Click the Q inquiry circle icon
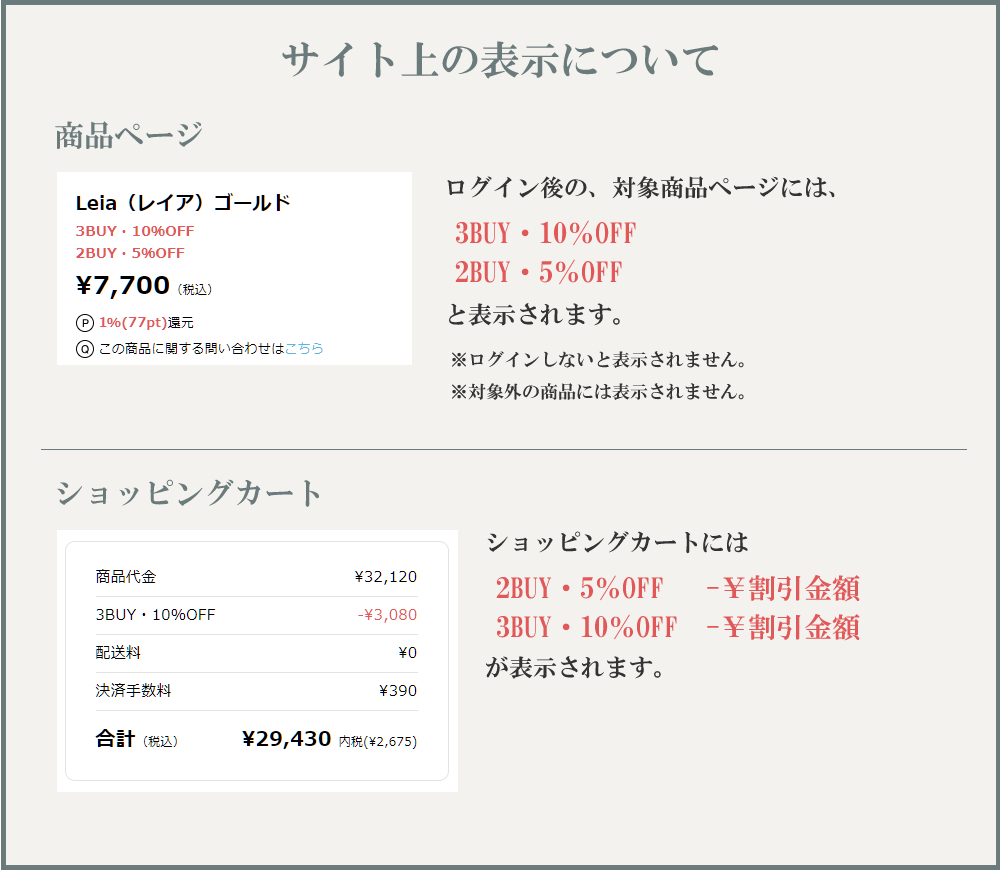The width and height of the screenshot is (1000, 870). click(83, 349)
